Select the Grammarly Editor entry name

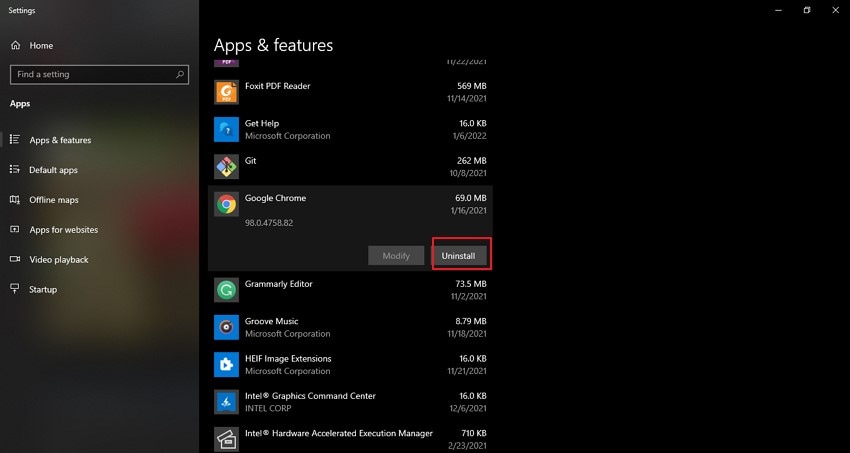point(279,284)
